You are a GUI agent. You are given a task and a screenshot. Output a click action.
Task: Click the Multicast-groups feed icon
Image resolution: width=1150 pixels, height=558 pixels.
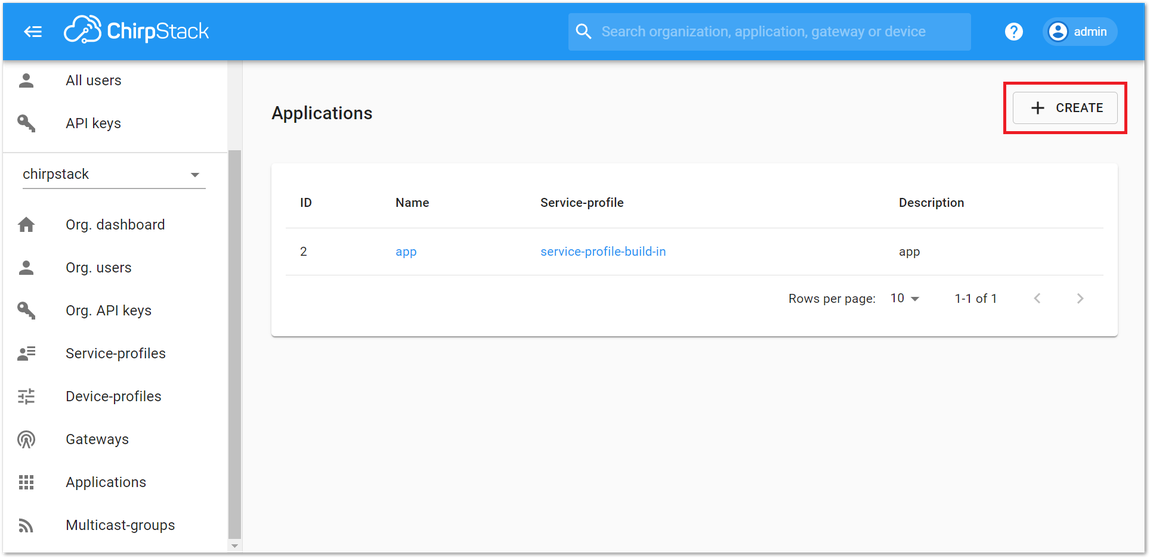coord(26,526)
